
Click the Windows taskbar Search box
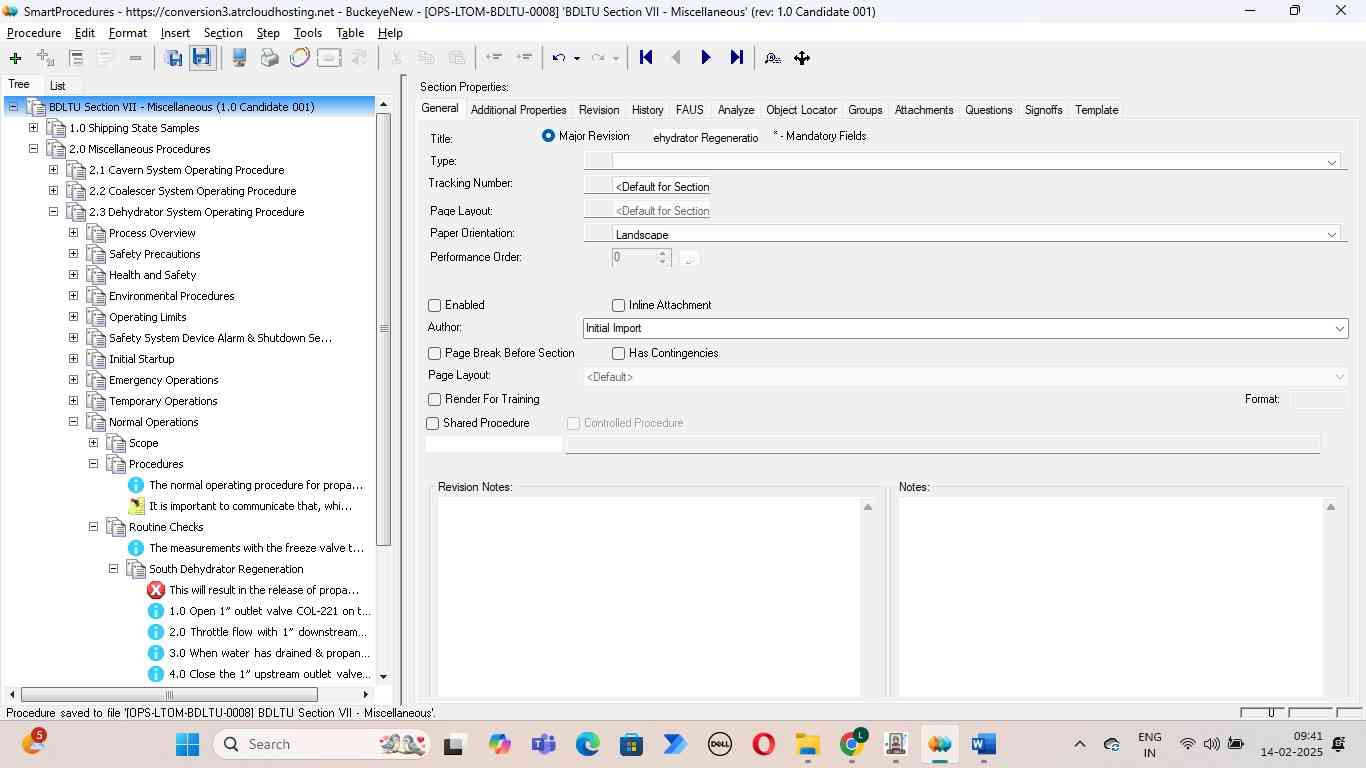pyautogui.click(x=322, y=744)
